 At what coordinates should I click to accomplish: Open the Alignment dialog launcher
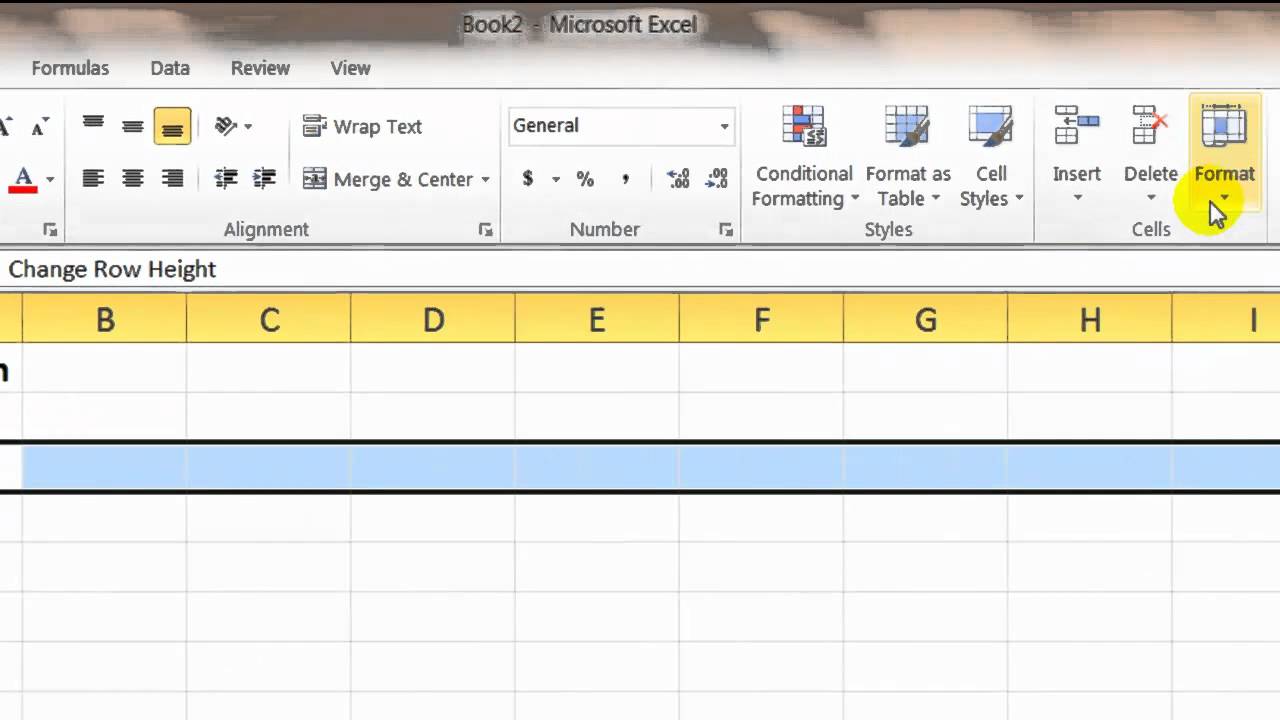coord(486,230)
